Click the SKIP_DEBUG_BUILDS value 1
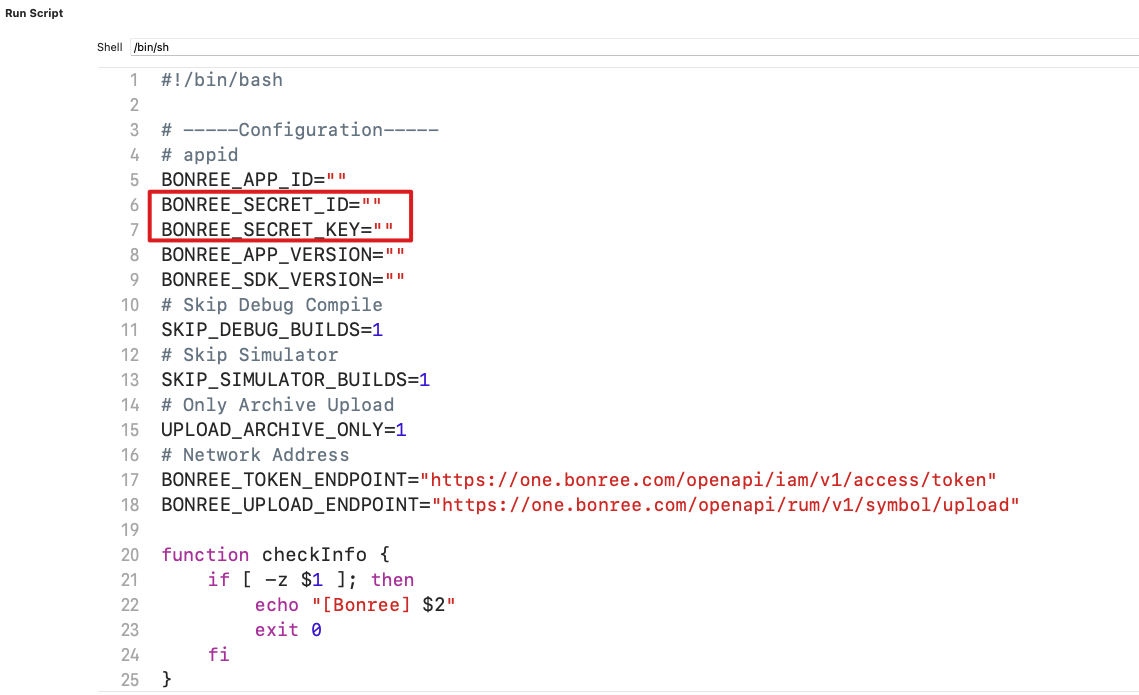Screen dimensions: 1139x695 (377, 330)
